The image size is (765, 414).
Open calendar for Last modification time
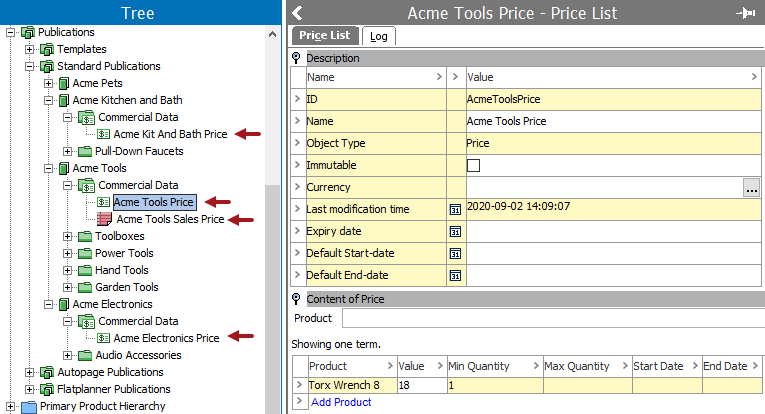(455, 210)
